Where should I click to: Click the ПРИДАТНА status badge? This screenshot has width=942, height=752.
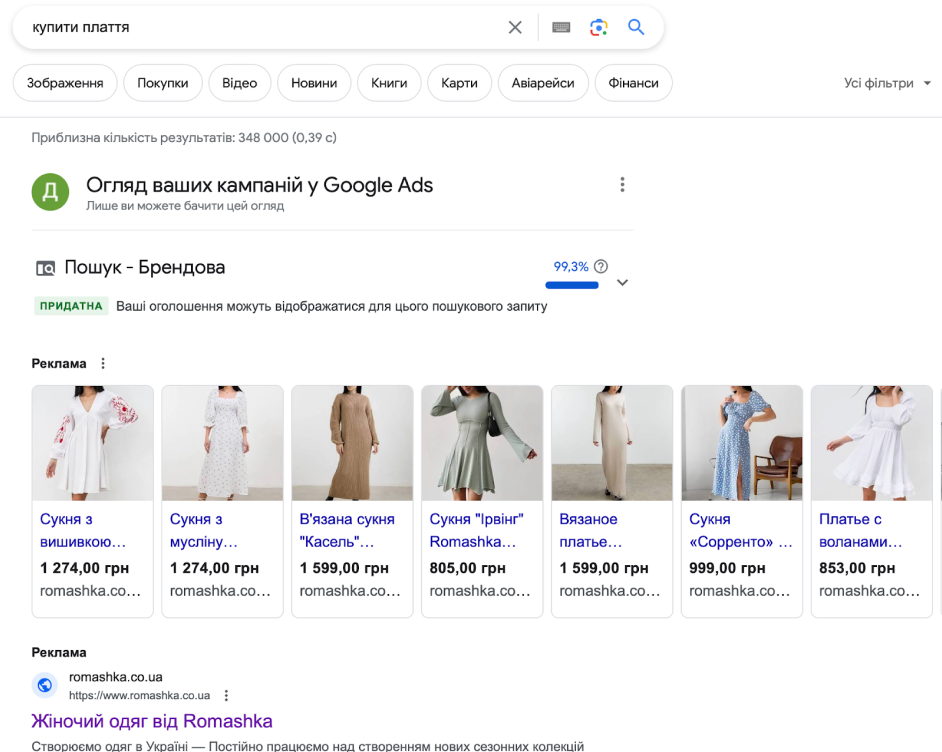pos(71,306)
